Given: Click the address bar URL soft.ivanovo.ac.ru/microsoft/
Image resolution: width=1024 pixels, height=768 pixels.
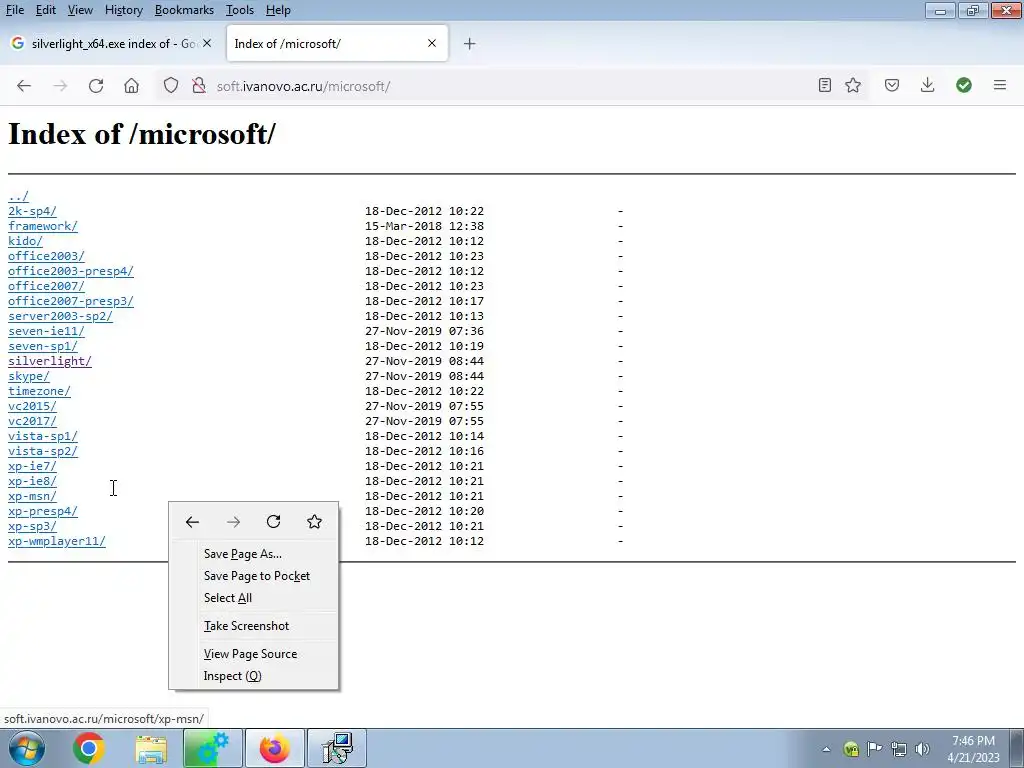Looking at the screenshot, I should point(303,86).
